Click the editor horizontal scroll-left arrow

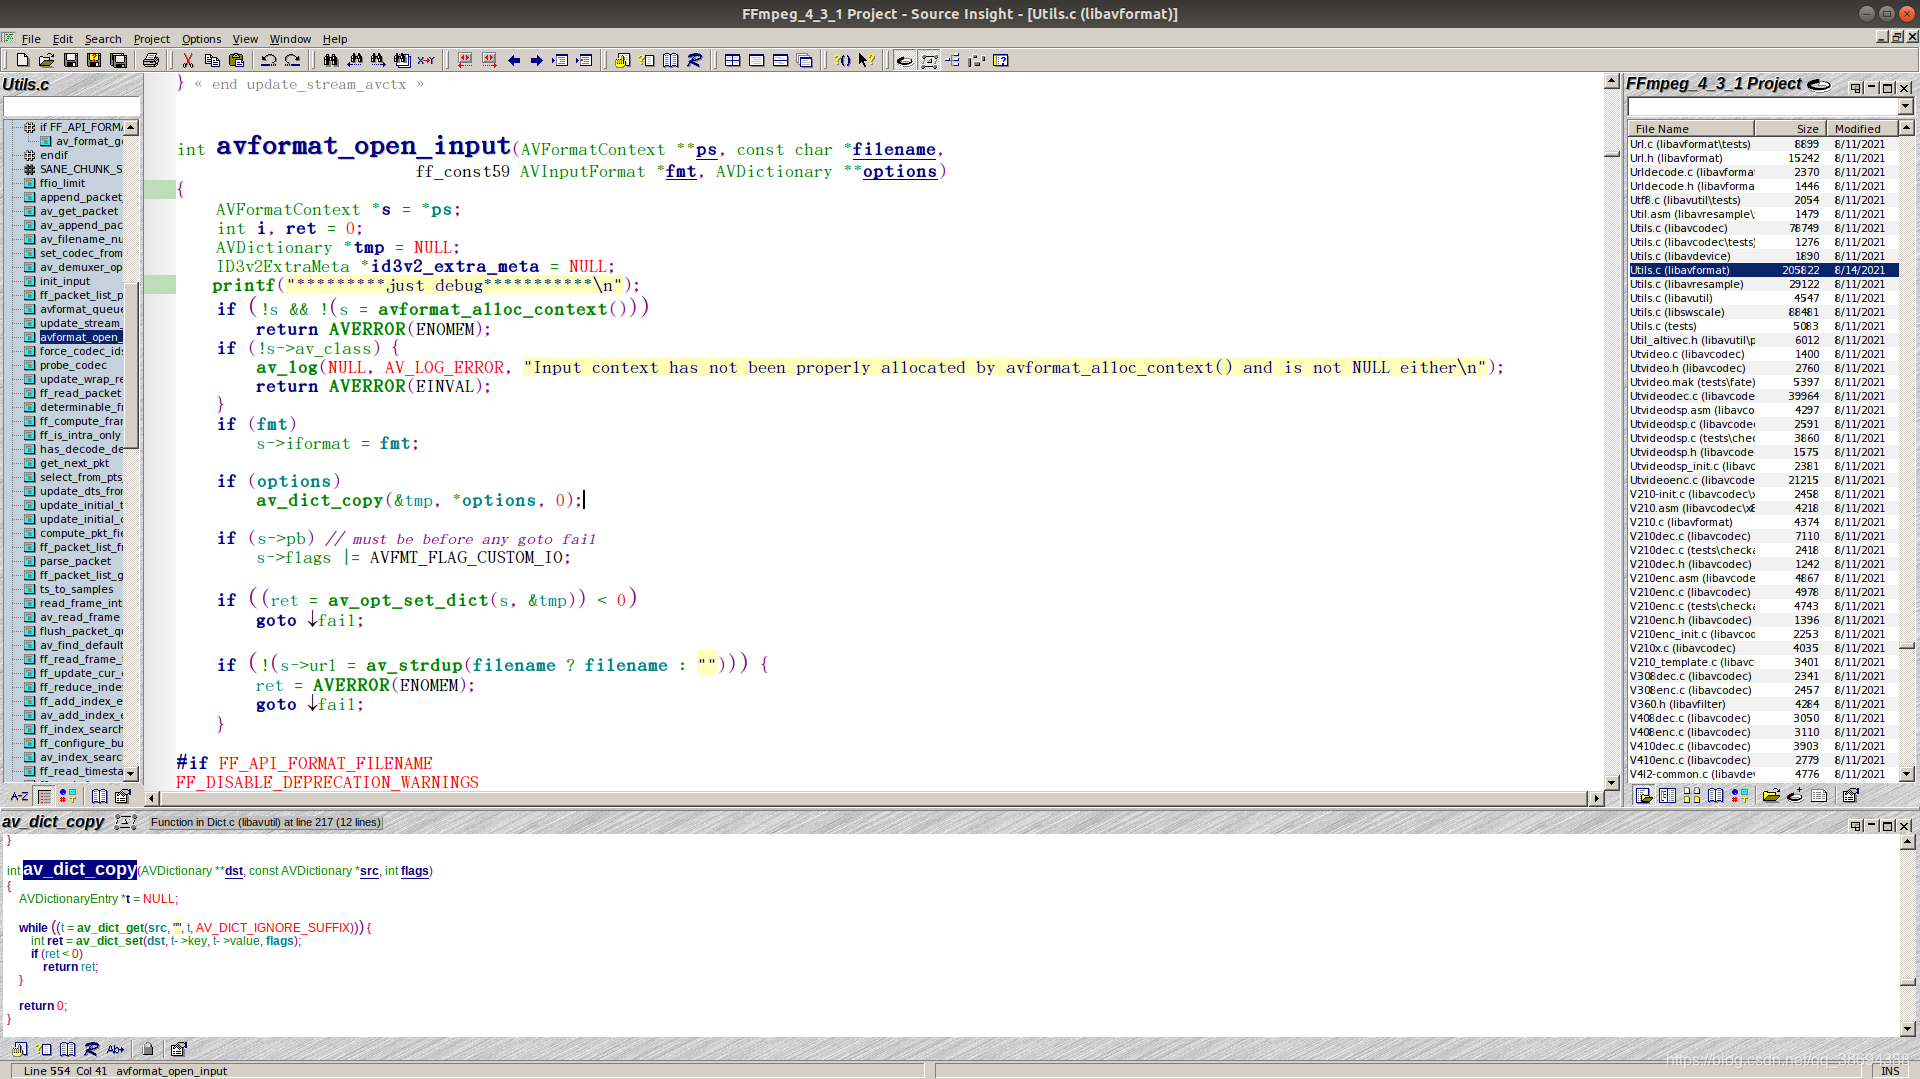coord(152,798)
